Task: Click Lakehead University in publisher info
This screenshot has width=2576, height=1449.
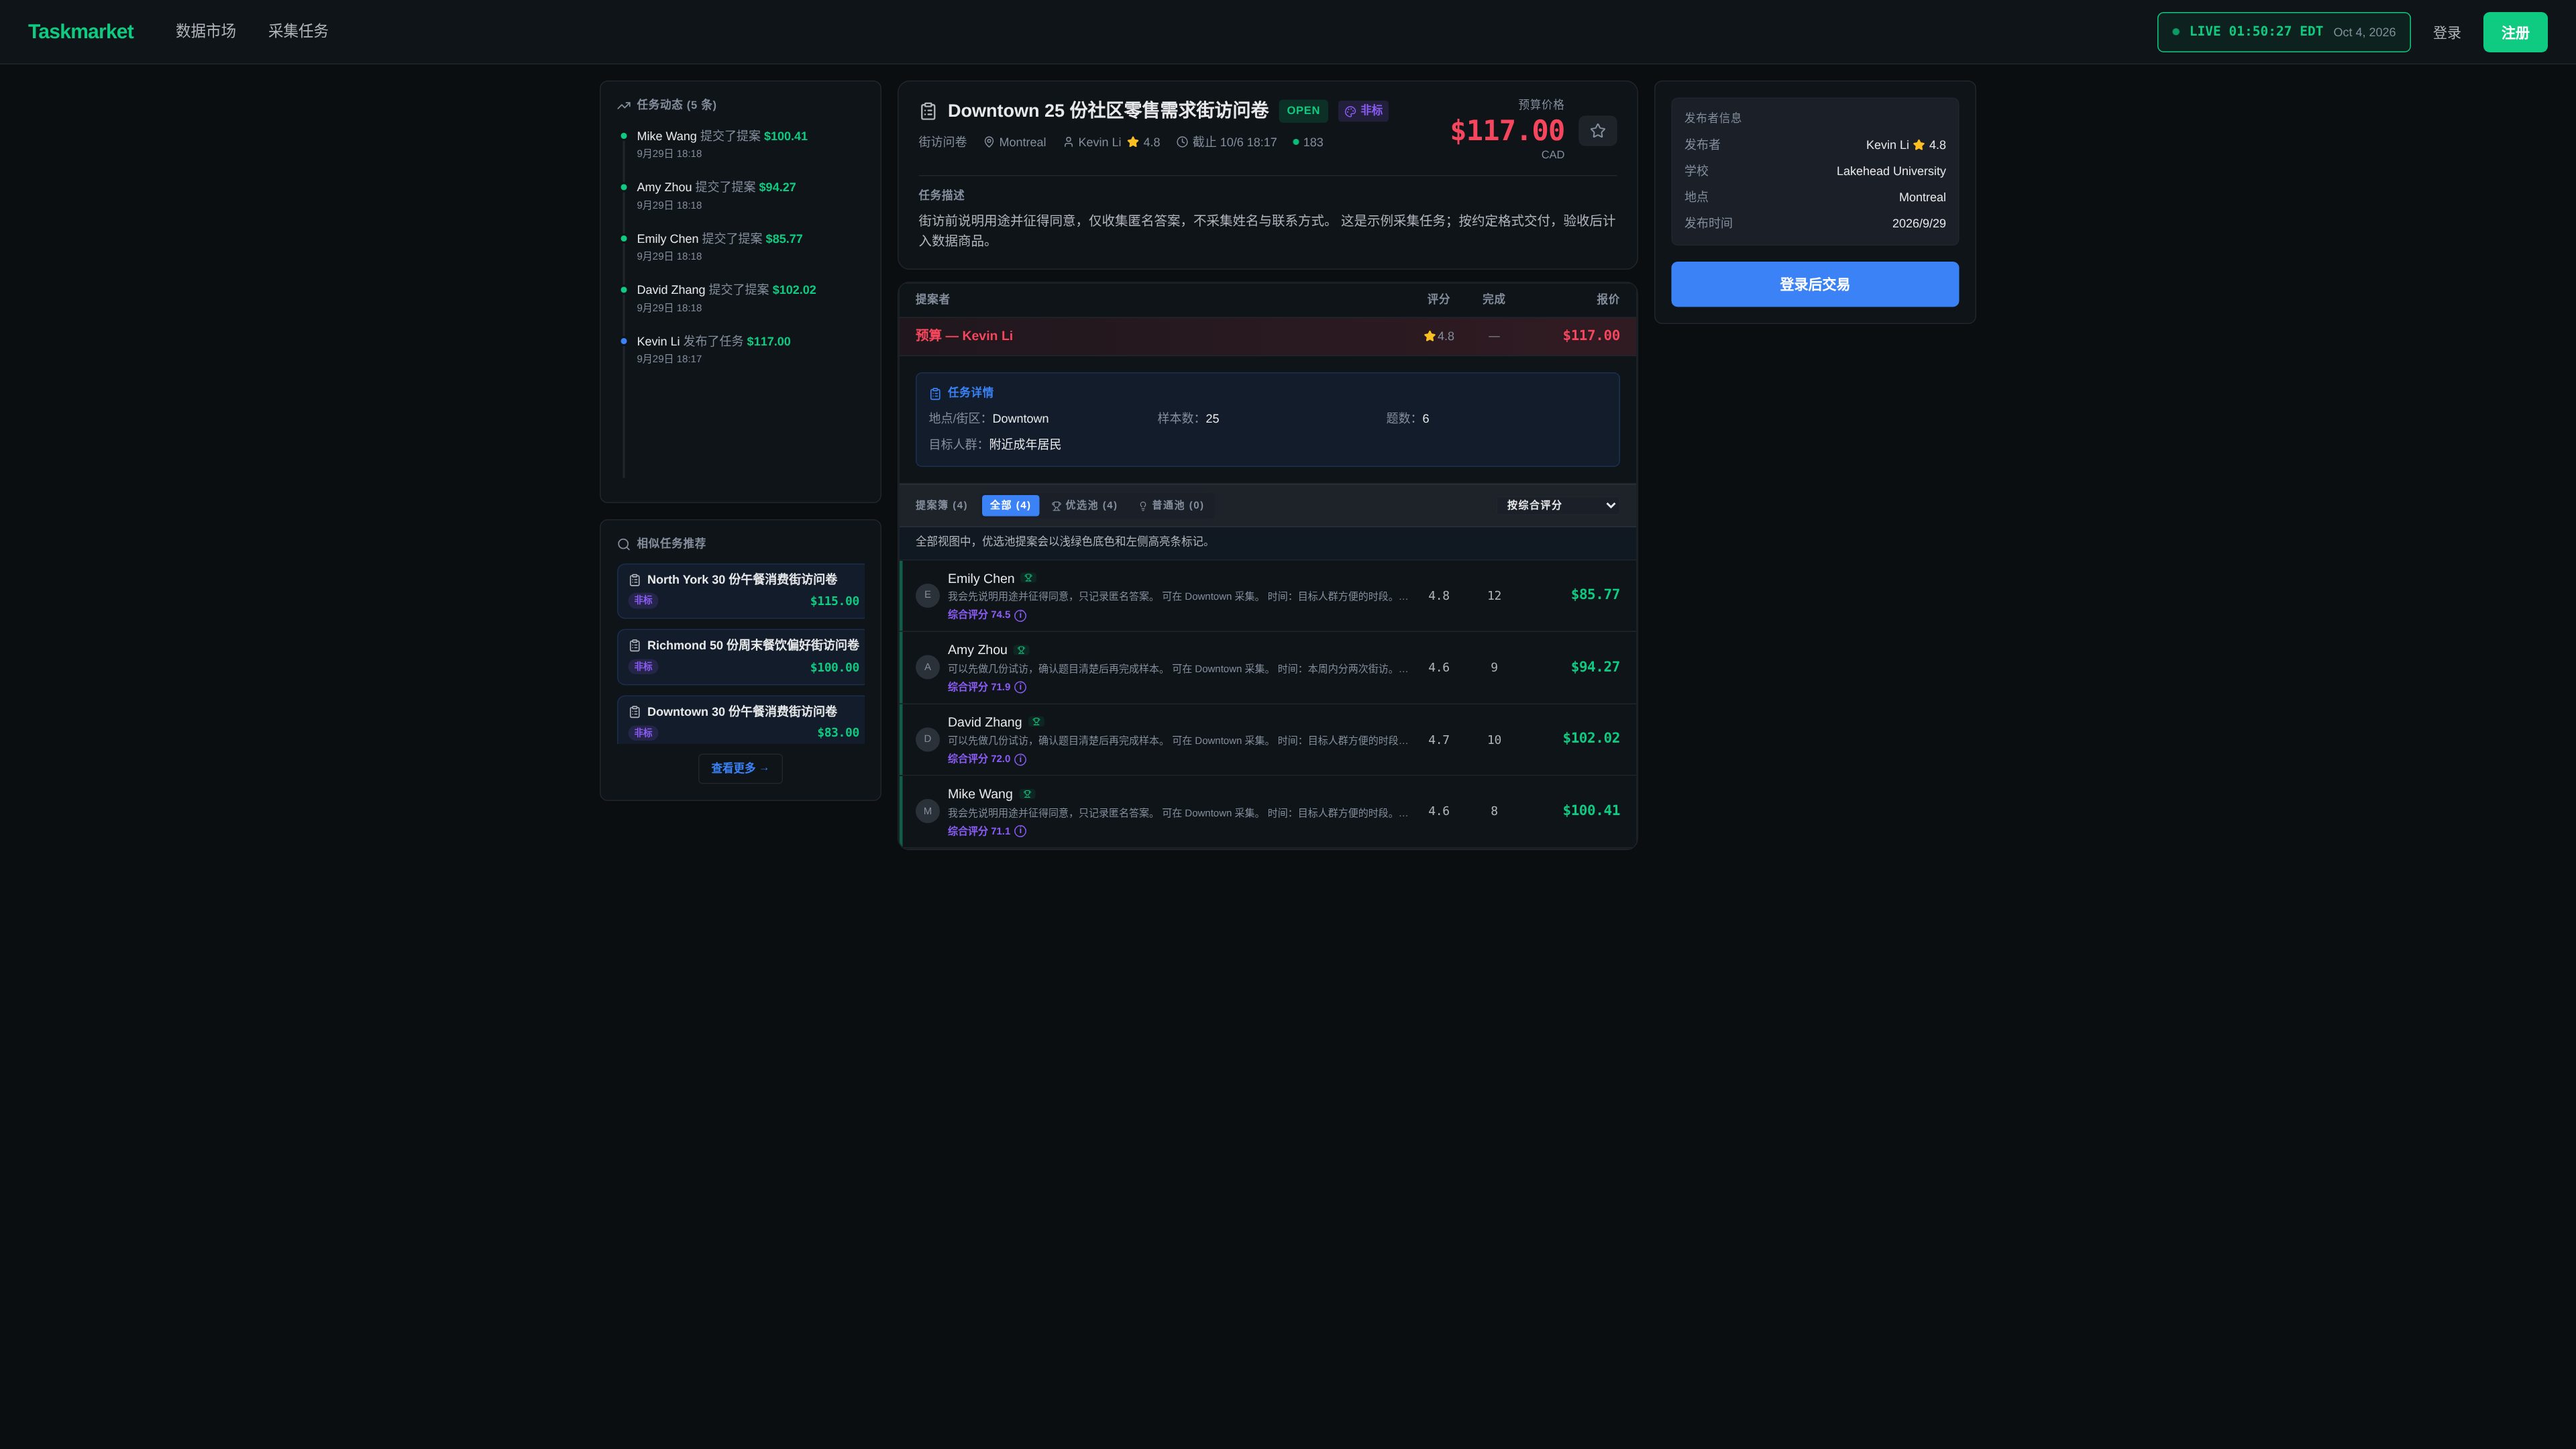Action: click(x=1890, y=171)
